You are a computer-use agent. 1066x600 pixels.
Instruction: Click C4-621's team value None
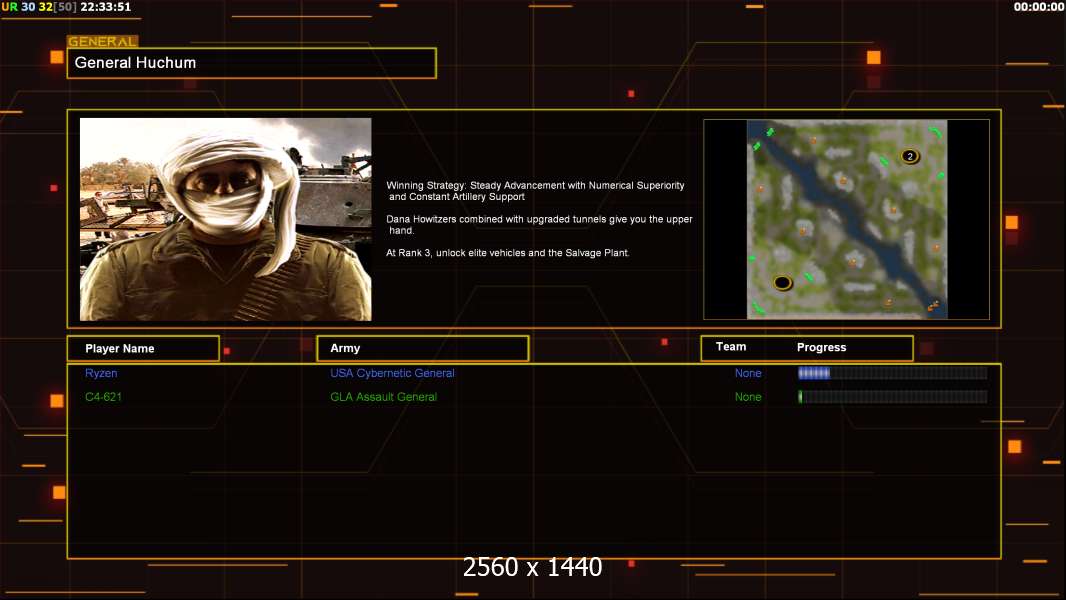point(748,397)
